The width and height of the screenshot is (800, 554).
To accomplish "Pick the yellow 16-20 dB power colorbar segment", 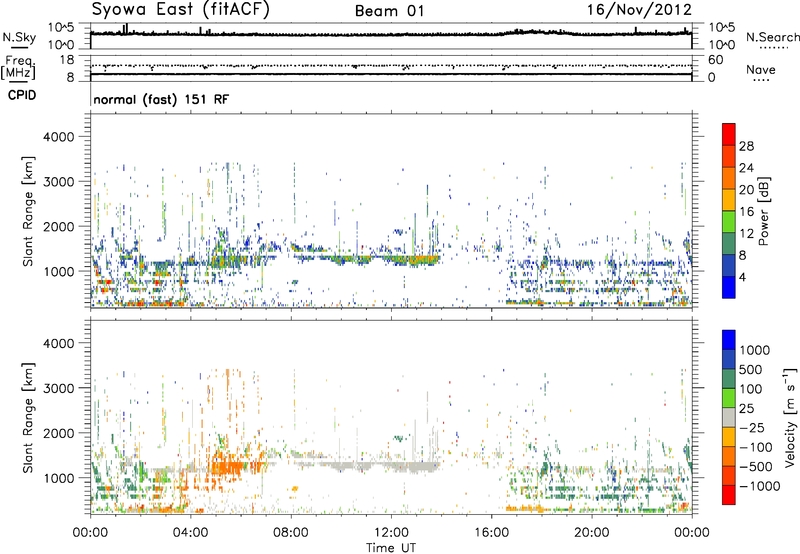I will pos(729,200).
